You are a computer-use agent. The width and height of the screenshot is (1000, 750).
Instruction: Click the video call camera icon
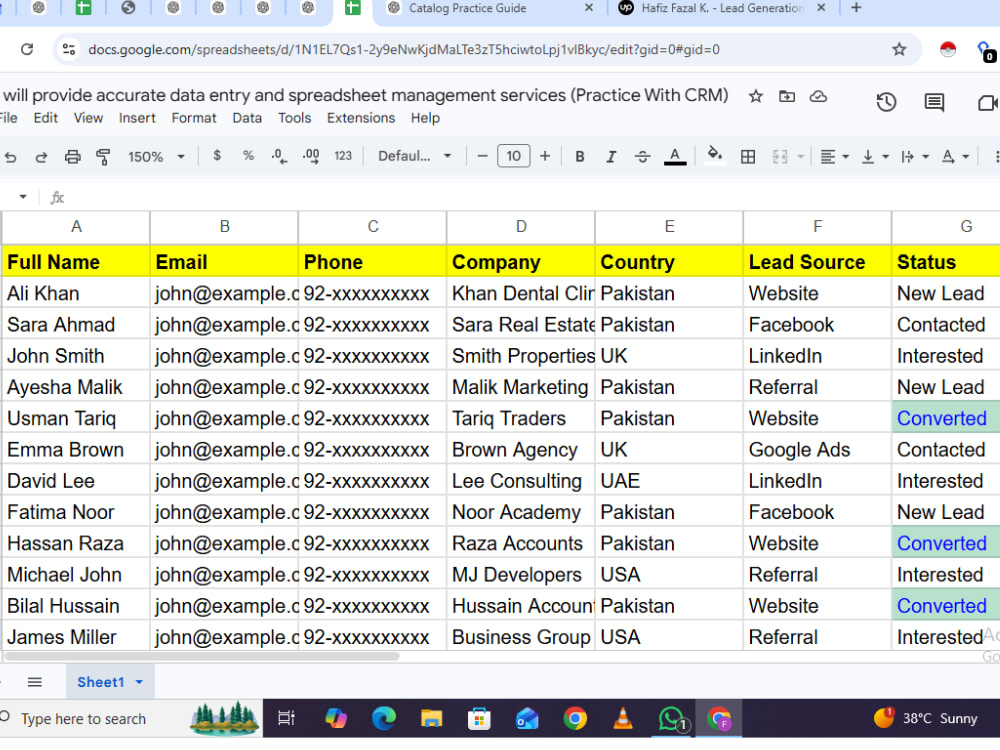tap(987, 103)
